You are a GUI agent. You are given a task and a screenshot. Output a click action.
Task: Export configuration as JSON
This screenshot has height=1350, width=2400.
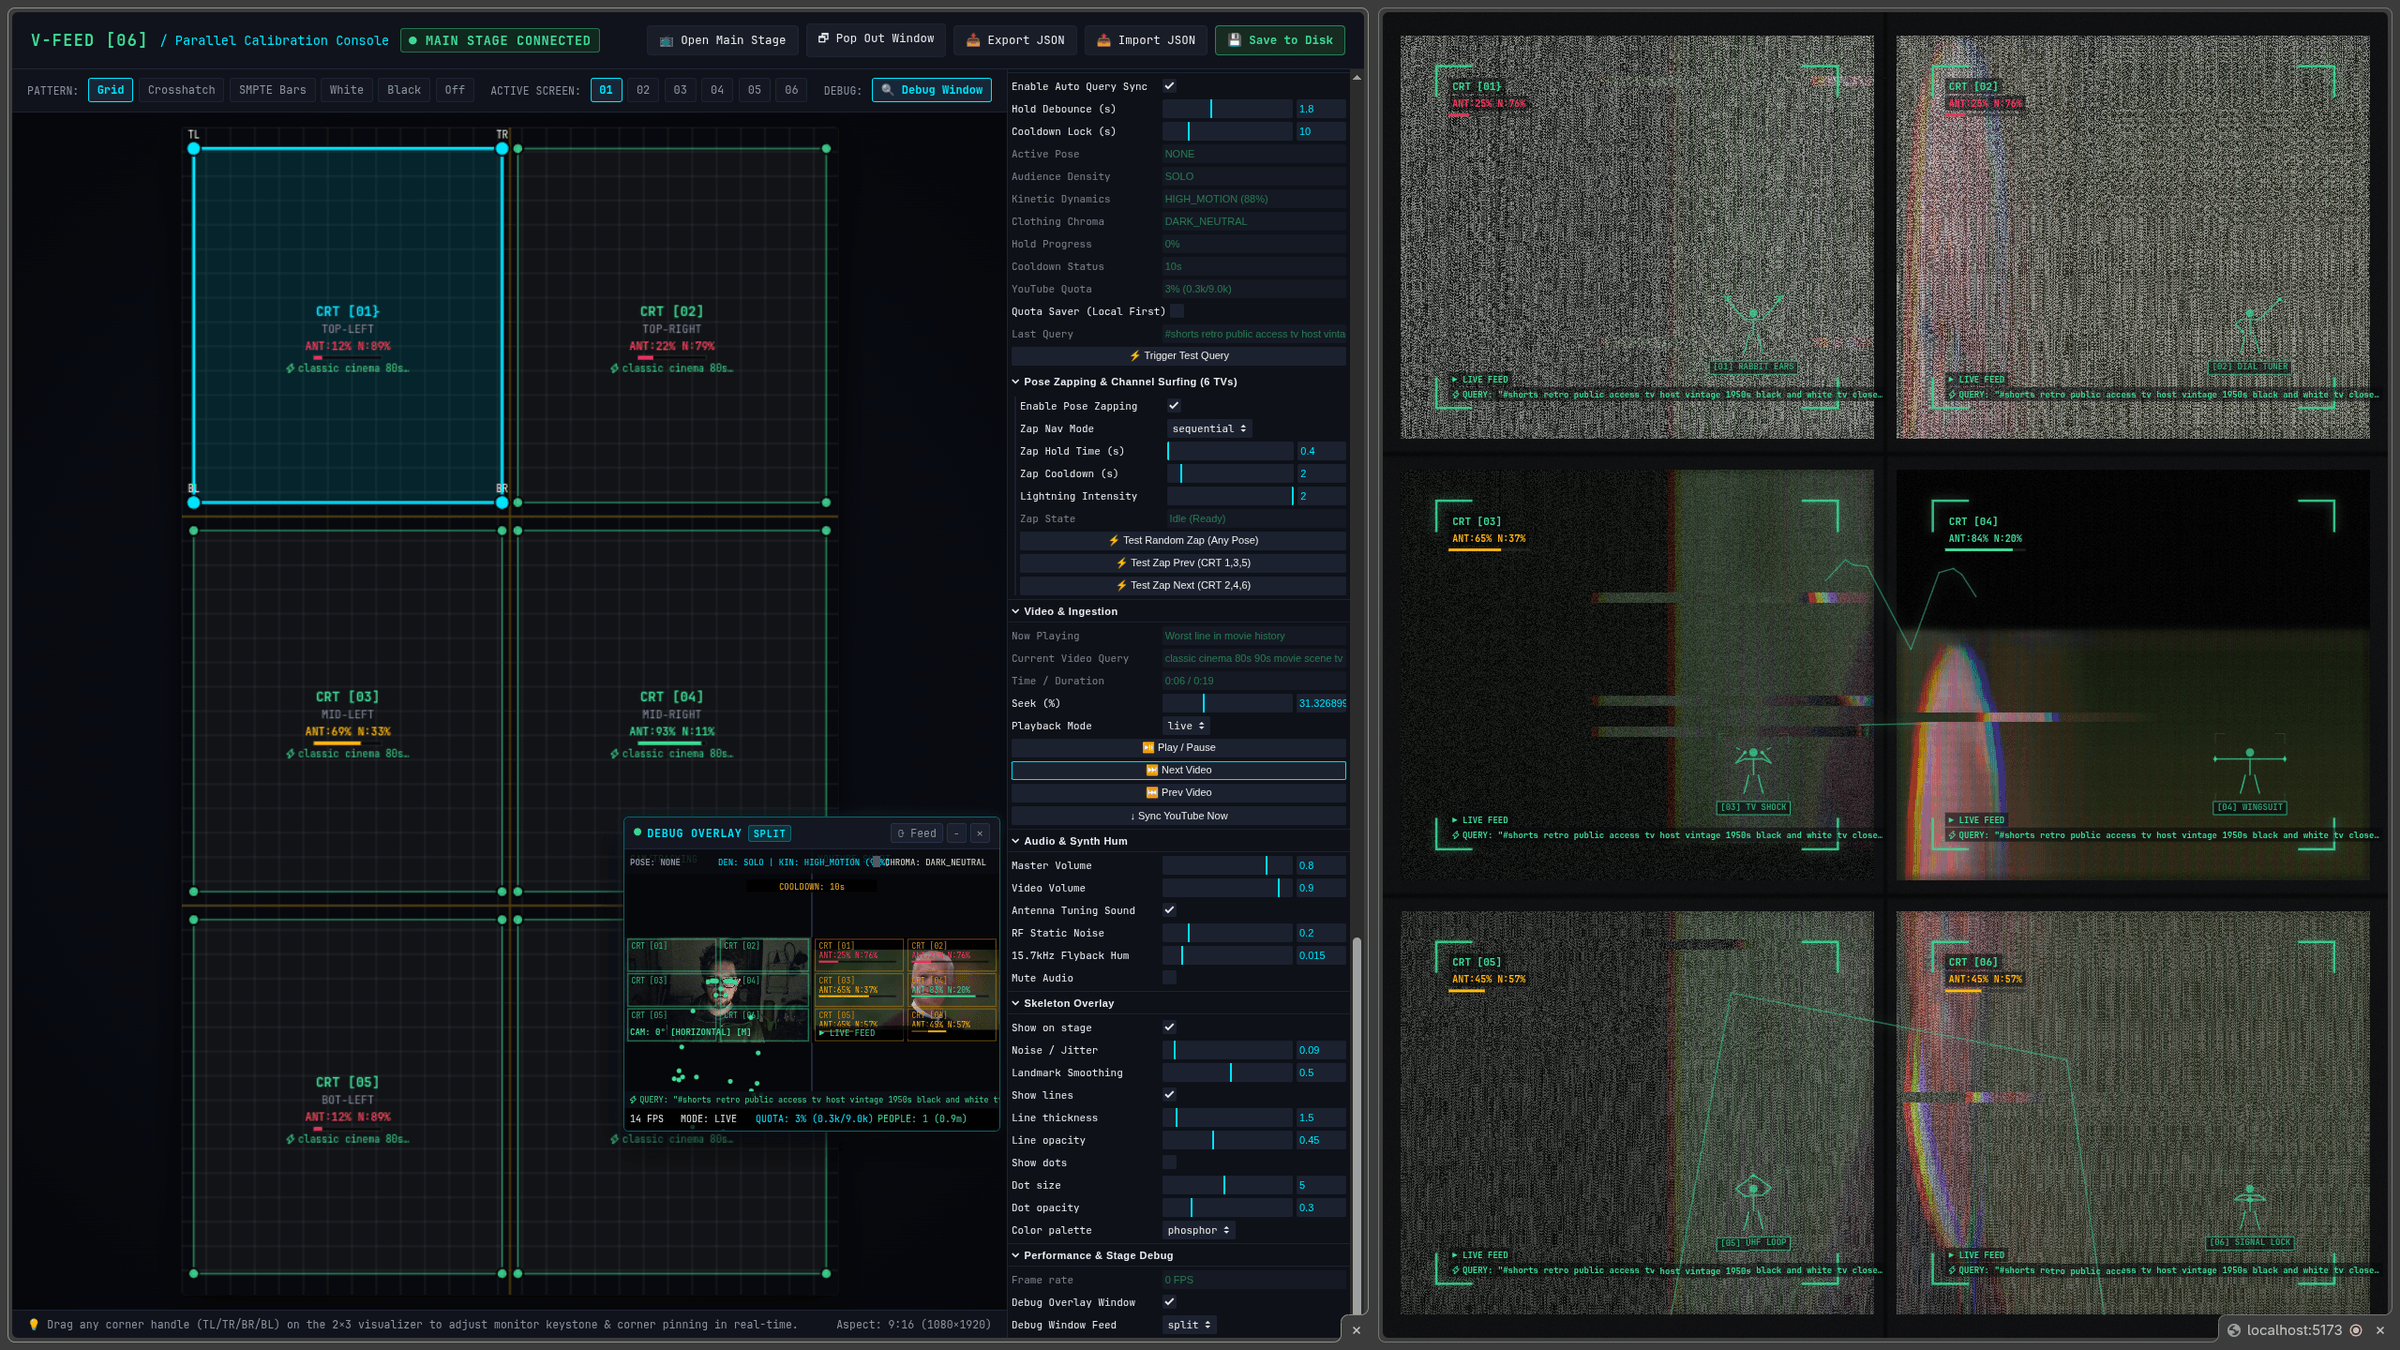pos(1015,40)
